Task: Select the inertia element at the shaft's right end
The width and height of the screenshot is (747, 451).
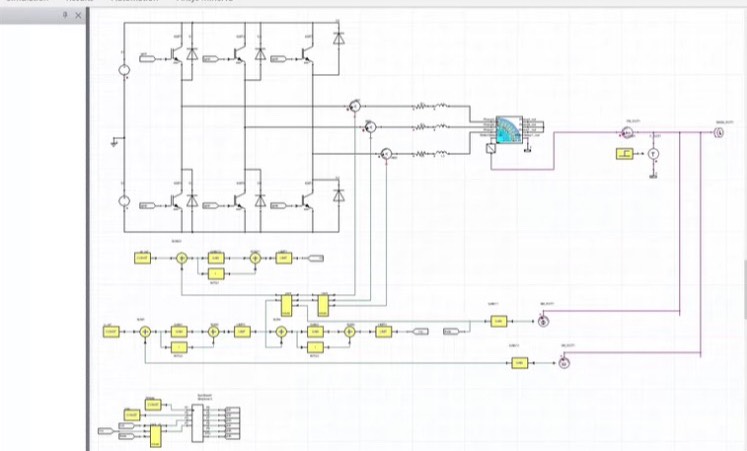Action: tap(719, 133)
